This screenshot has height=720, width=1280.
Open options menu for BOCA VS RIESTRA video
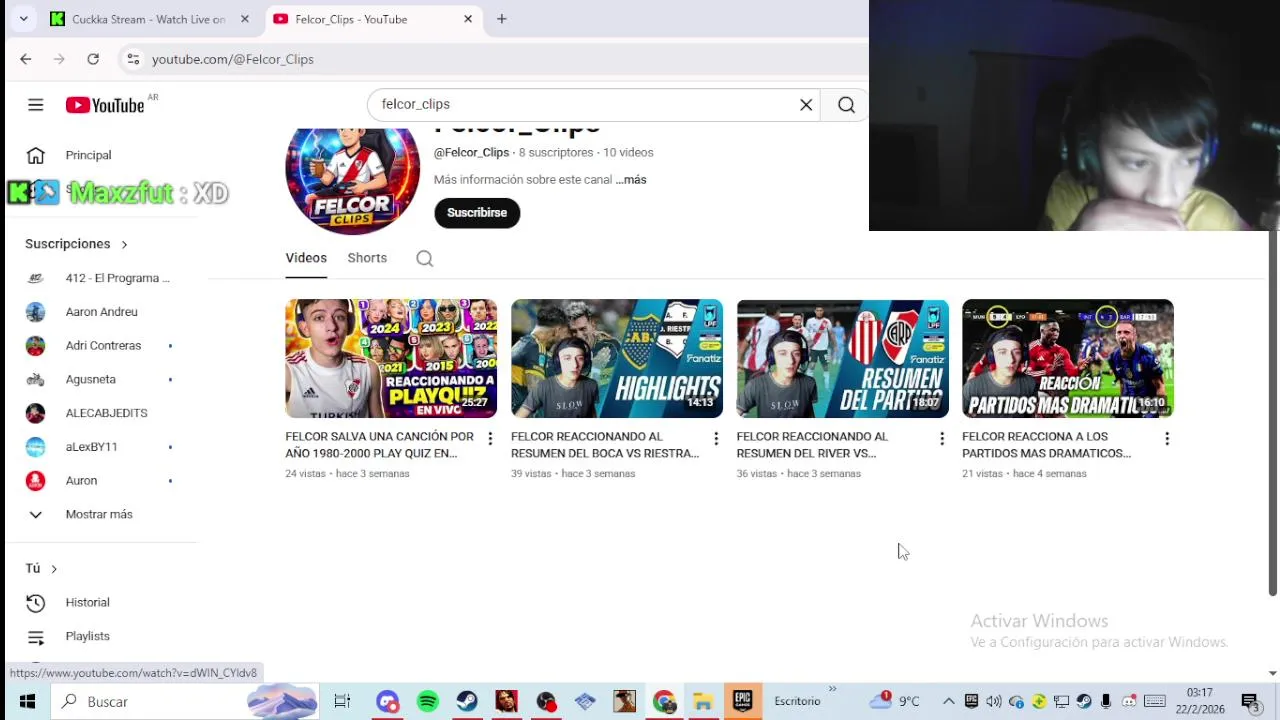click(716, 439)
